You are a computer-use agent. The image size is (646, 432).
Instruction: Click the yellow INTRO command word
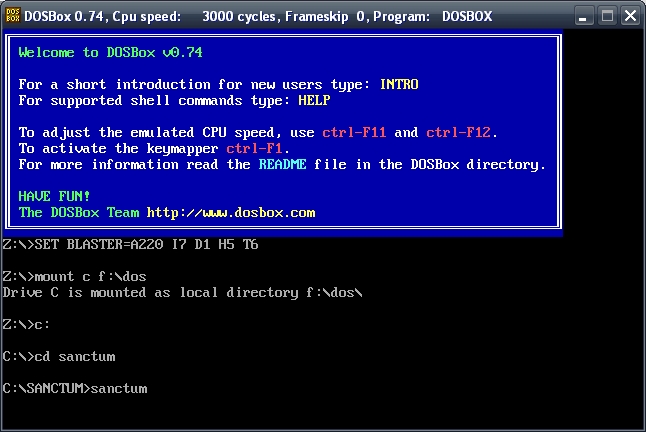pyautogui.click(x=399, y=84)
